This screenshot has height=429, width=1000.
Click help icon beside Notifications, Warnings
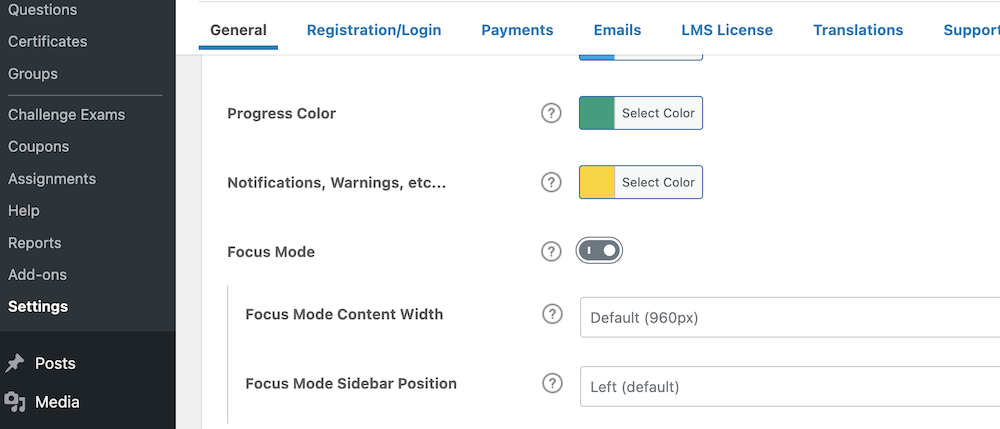(x=551, y=182)
